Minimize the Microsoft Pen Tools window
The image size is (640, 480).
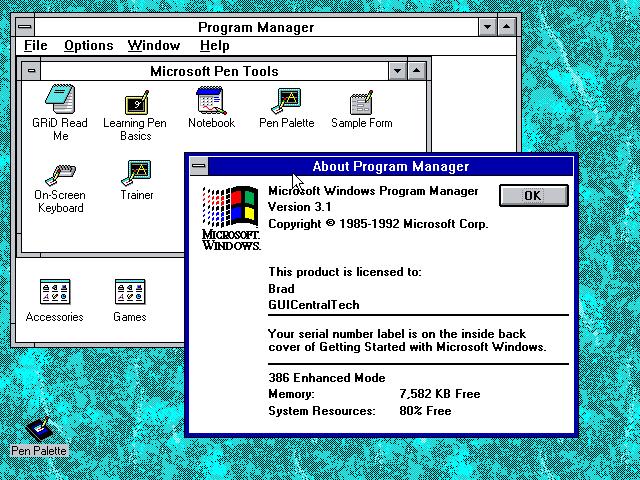coord(398,71)
